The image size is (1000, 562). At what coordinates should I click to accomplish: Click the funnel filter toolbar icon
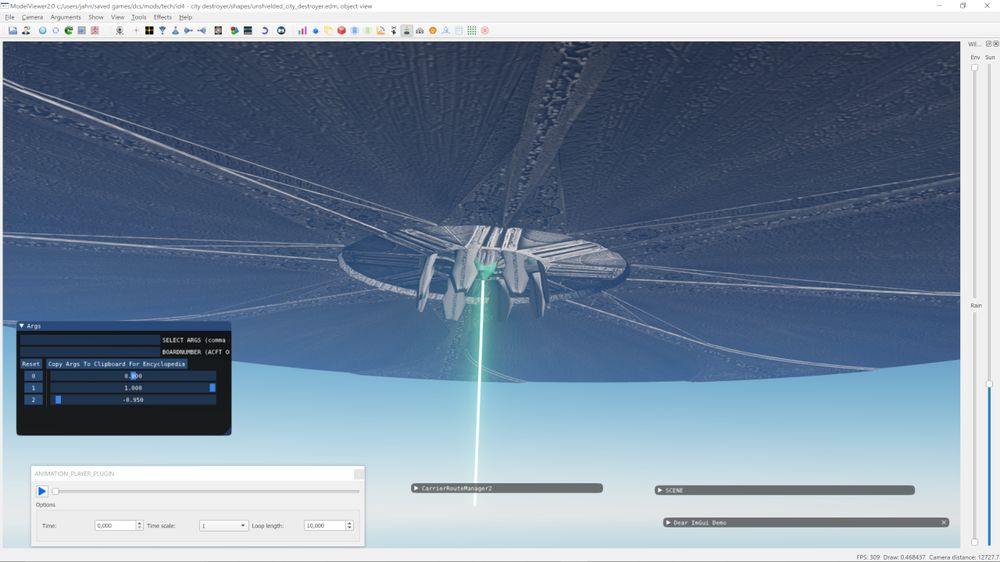(x=162, y=31)
